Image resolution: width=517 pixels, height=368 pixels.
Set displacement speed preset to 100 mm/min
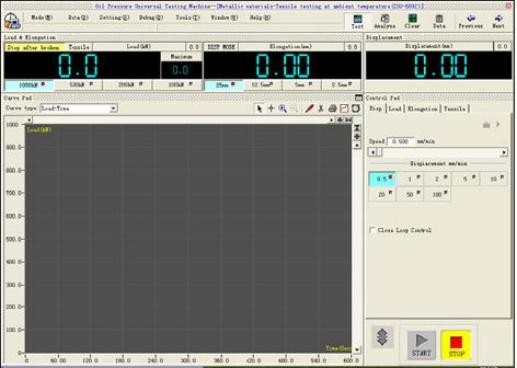pos(437,194)
